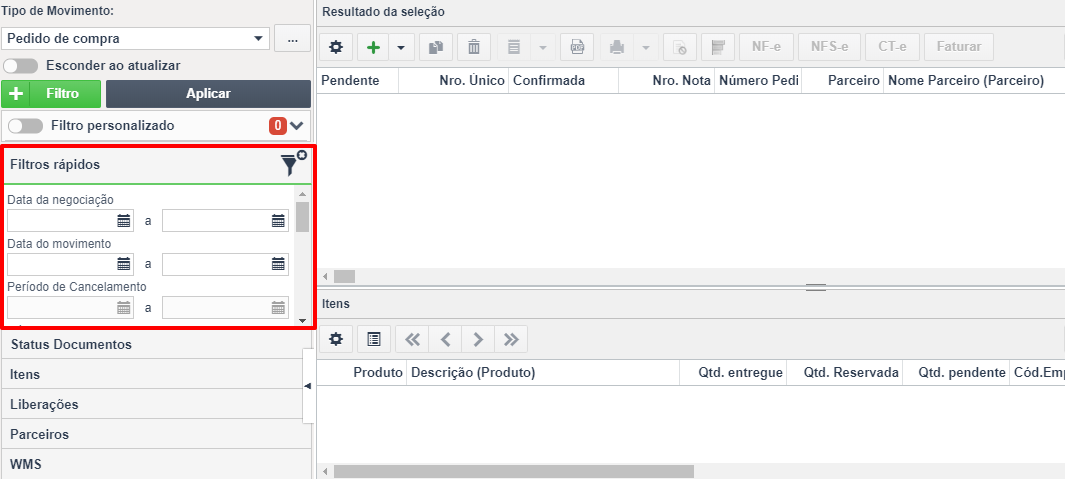Click the Aplicar button

pos(209,94)
